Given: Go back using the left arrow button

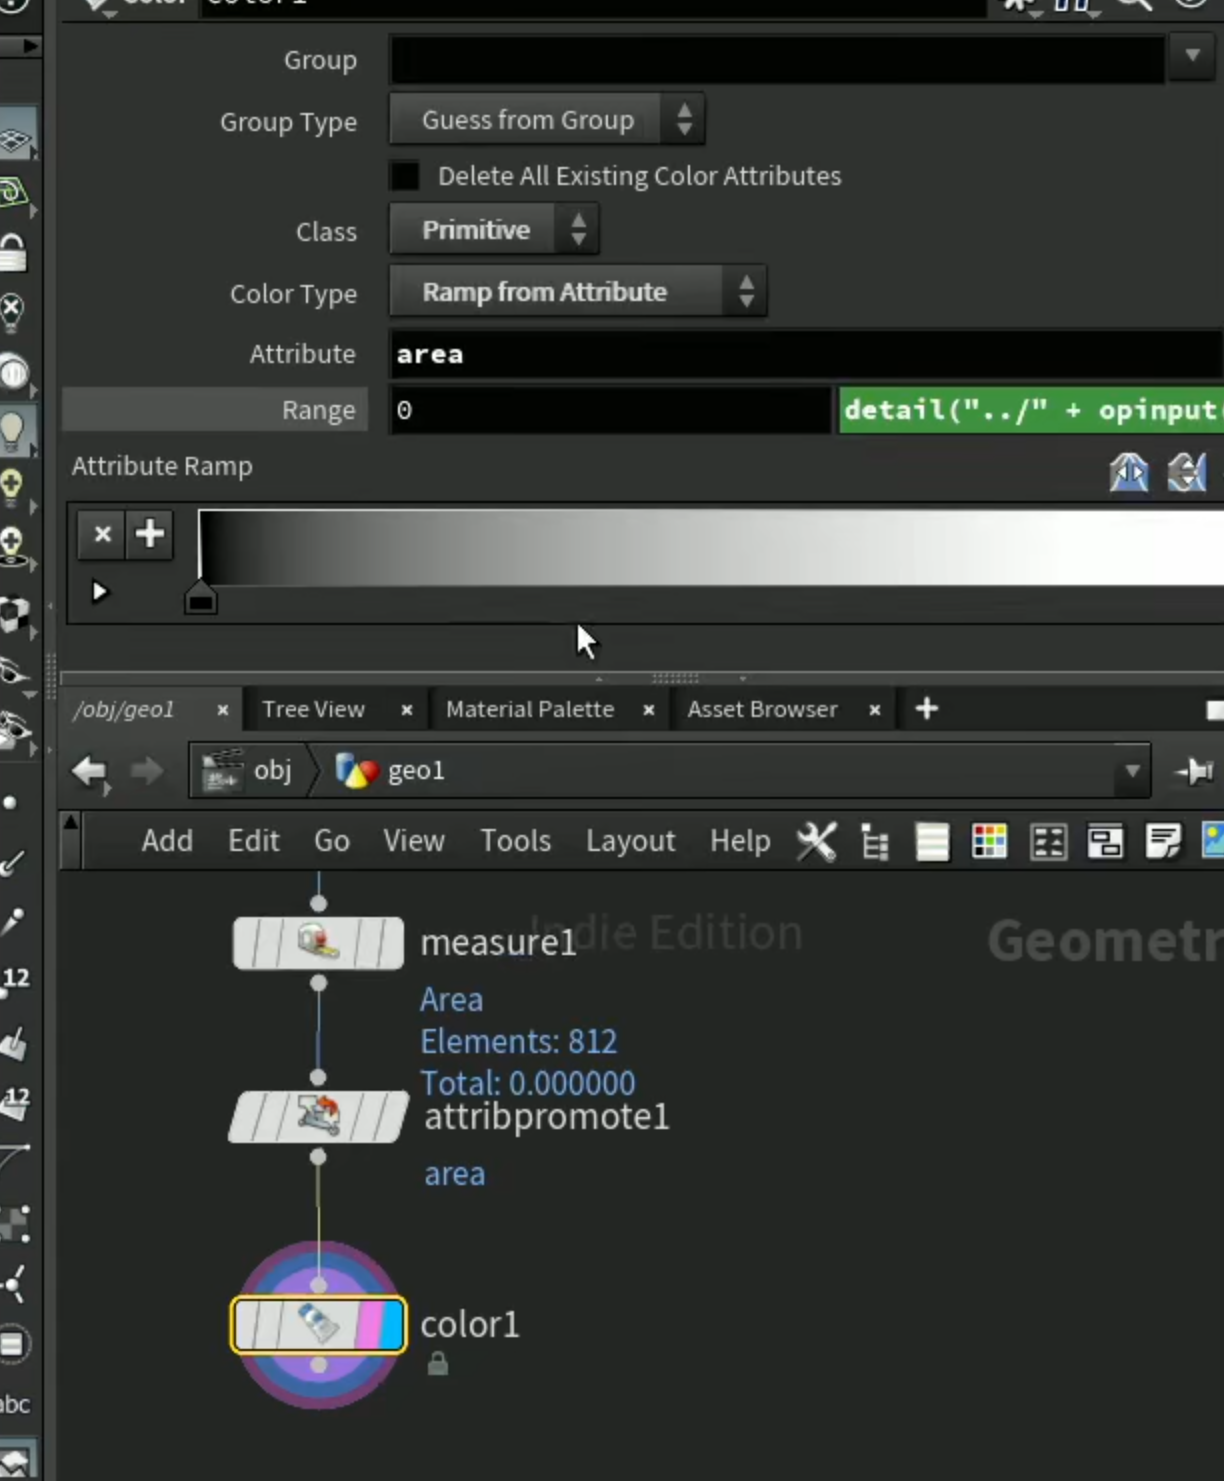Looking at the screenshot, I should (x=90, y=771).
